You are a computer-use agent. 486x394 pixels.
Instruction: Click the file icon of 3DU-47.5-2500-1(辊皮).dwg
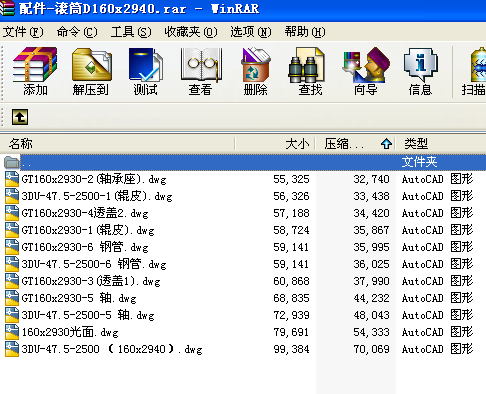(x=12, y=196)
